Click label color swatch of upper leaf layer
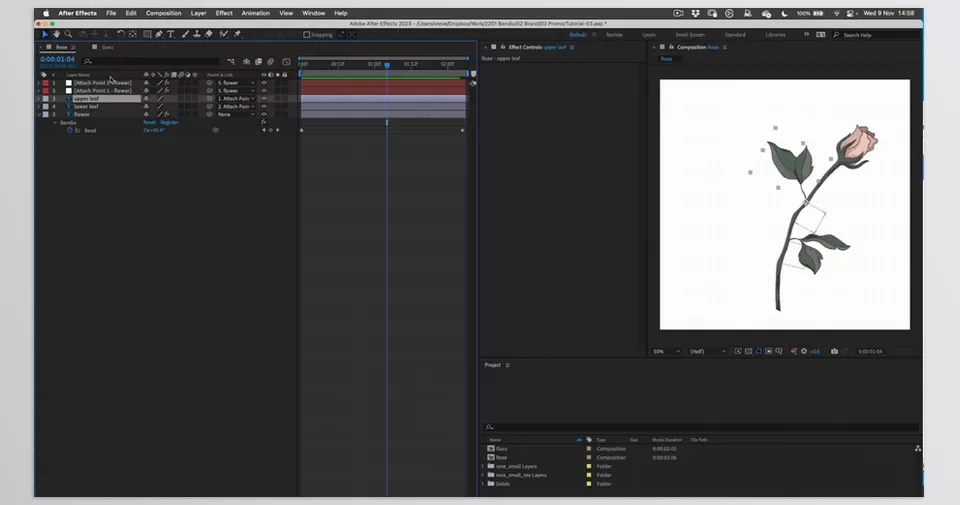The width and height of the screenshot is (960, 505). (45, 99)
